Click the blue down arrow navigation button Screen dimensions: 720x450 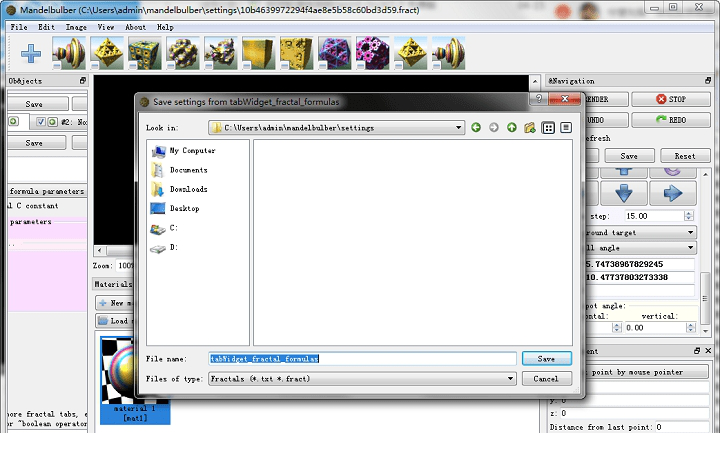[623, 193]
